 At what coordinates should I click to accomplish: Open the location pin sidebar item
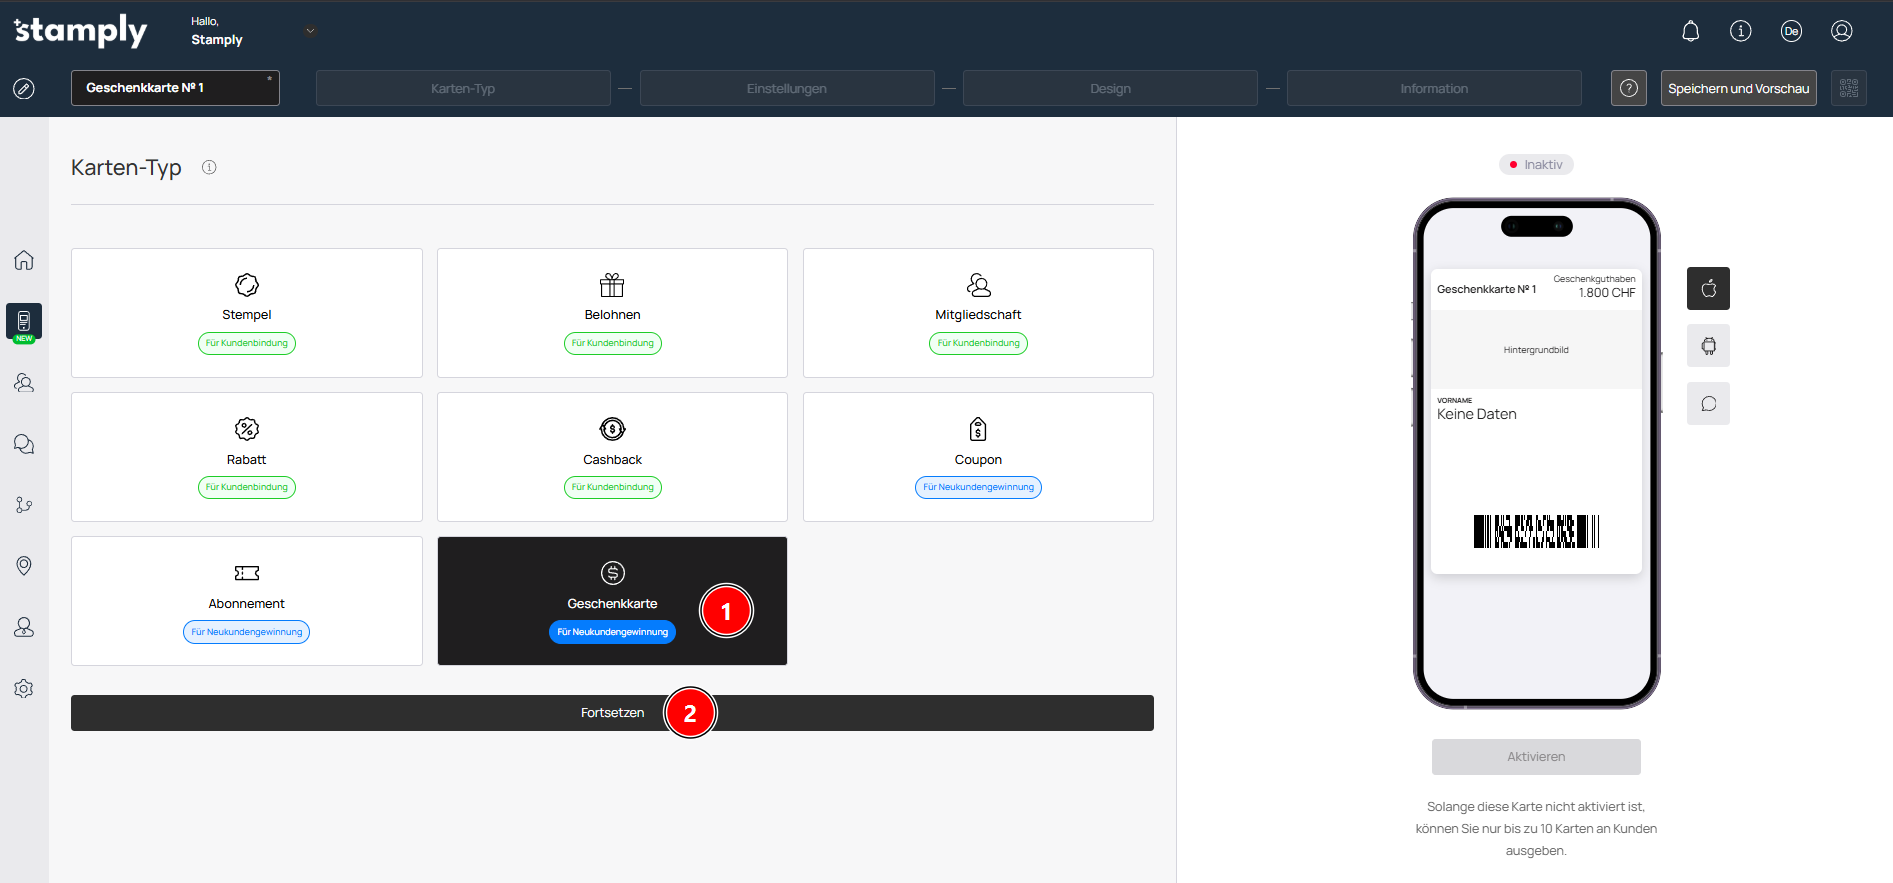[24, 566]
